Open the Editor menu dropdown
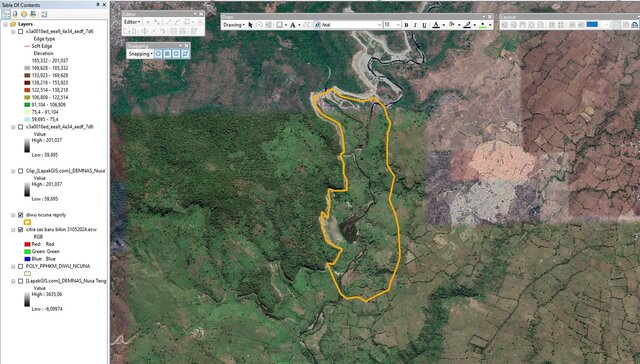 [x=132, y=22]
